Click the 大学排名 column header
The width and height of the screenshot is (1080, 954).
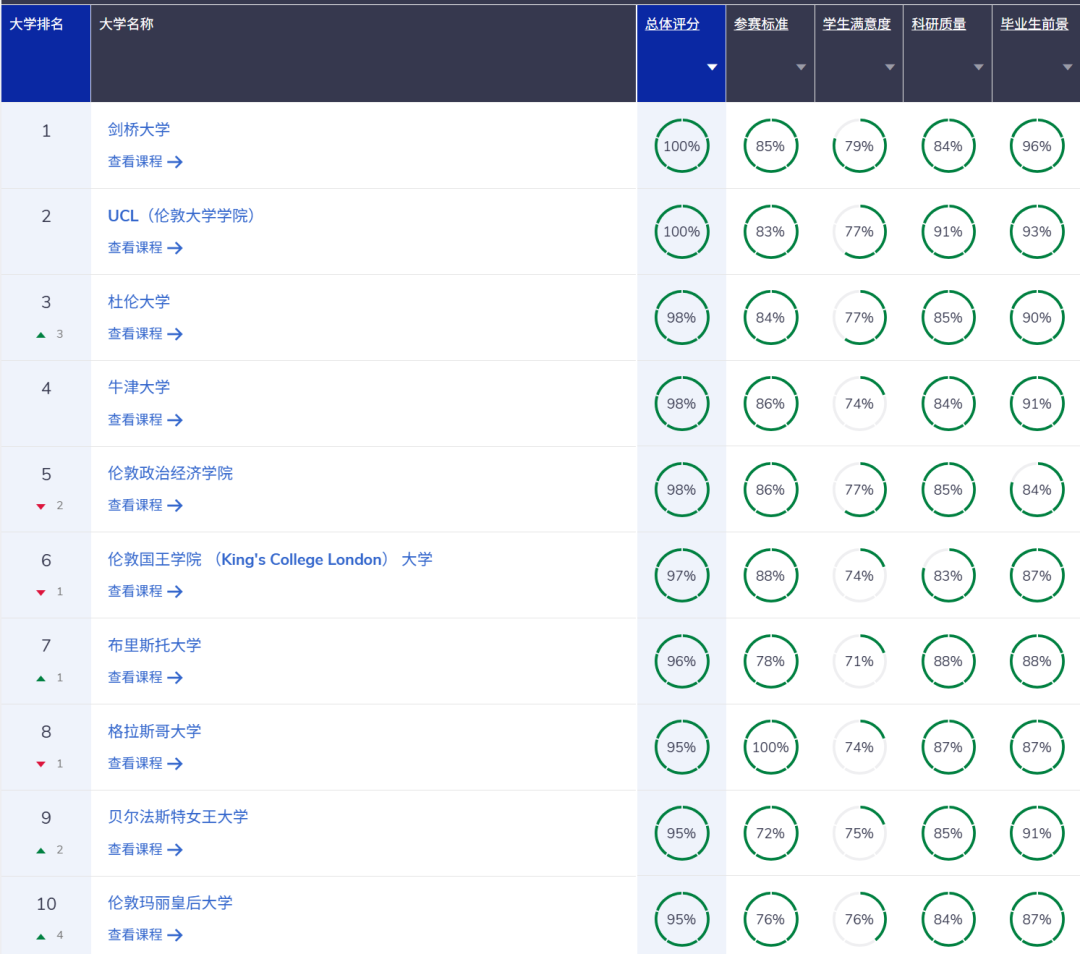(37, 24)
